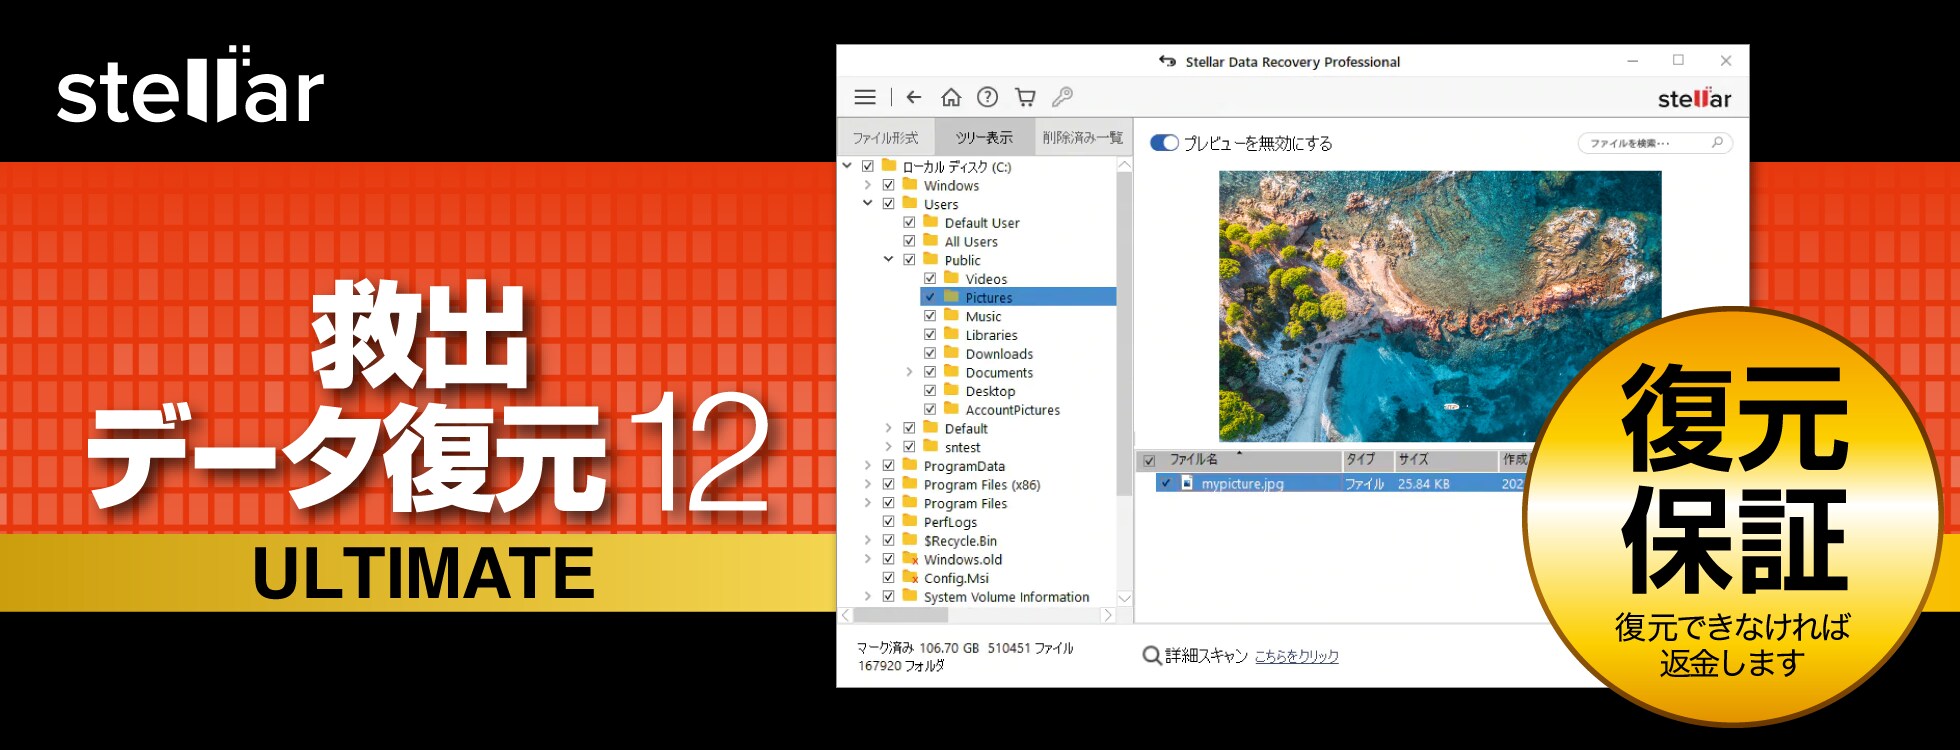This screenshot has height=750, width=1960.
Task: Collapse the Public folder node
Action: coord(888,259)
